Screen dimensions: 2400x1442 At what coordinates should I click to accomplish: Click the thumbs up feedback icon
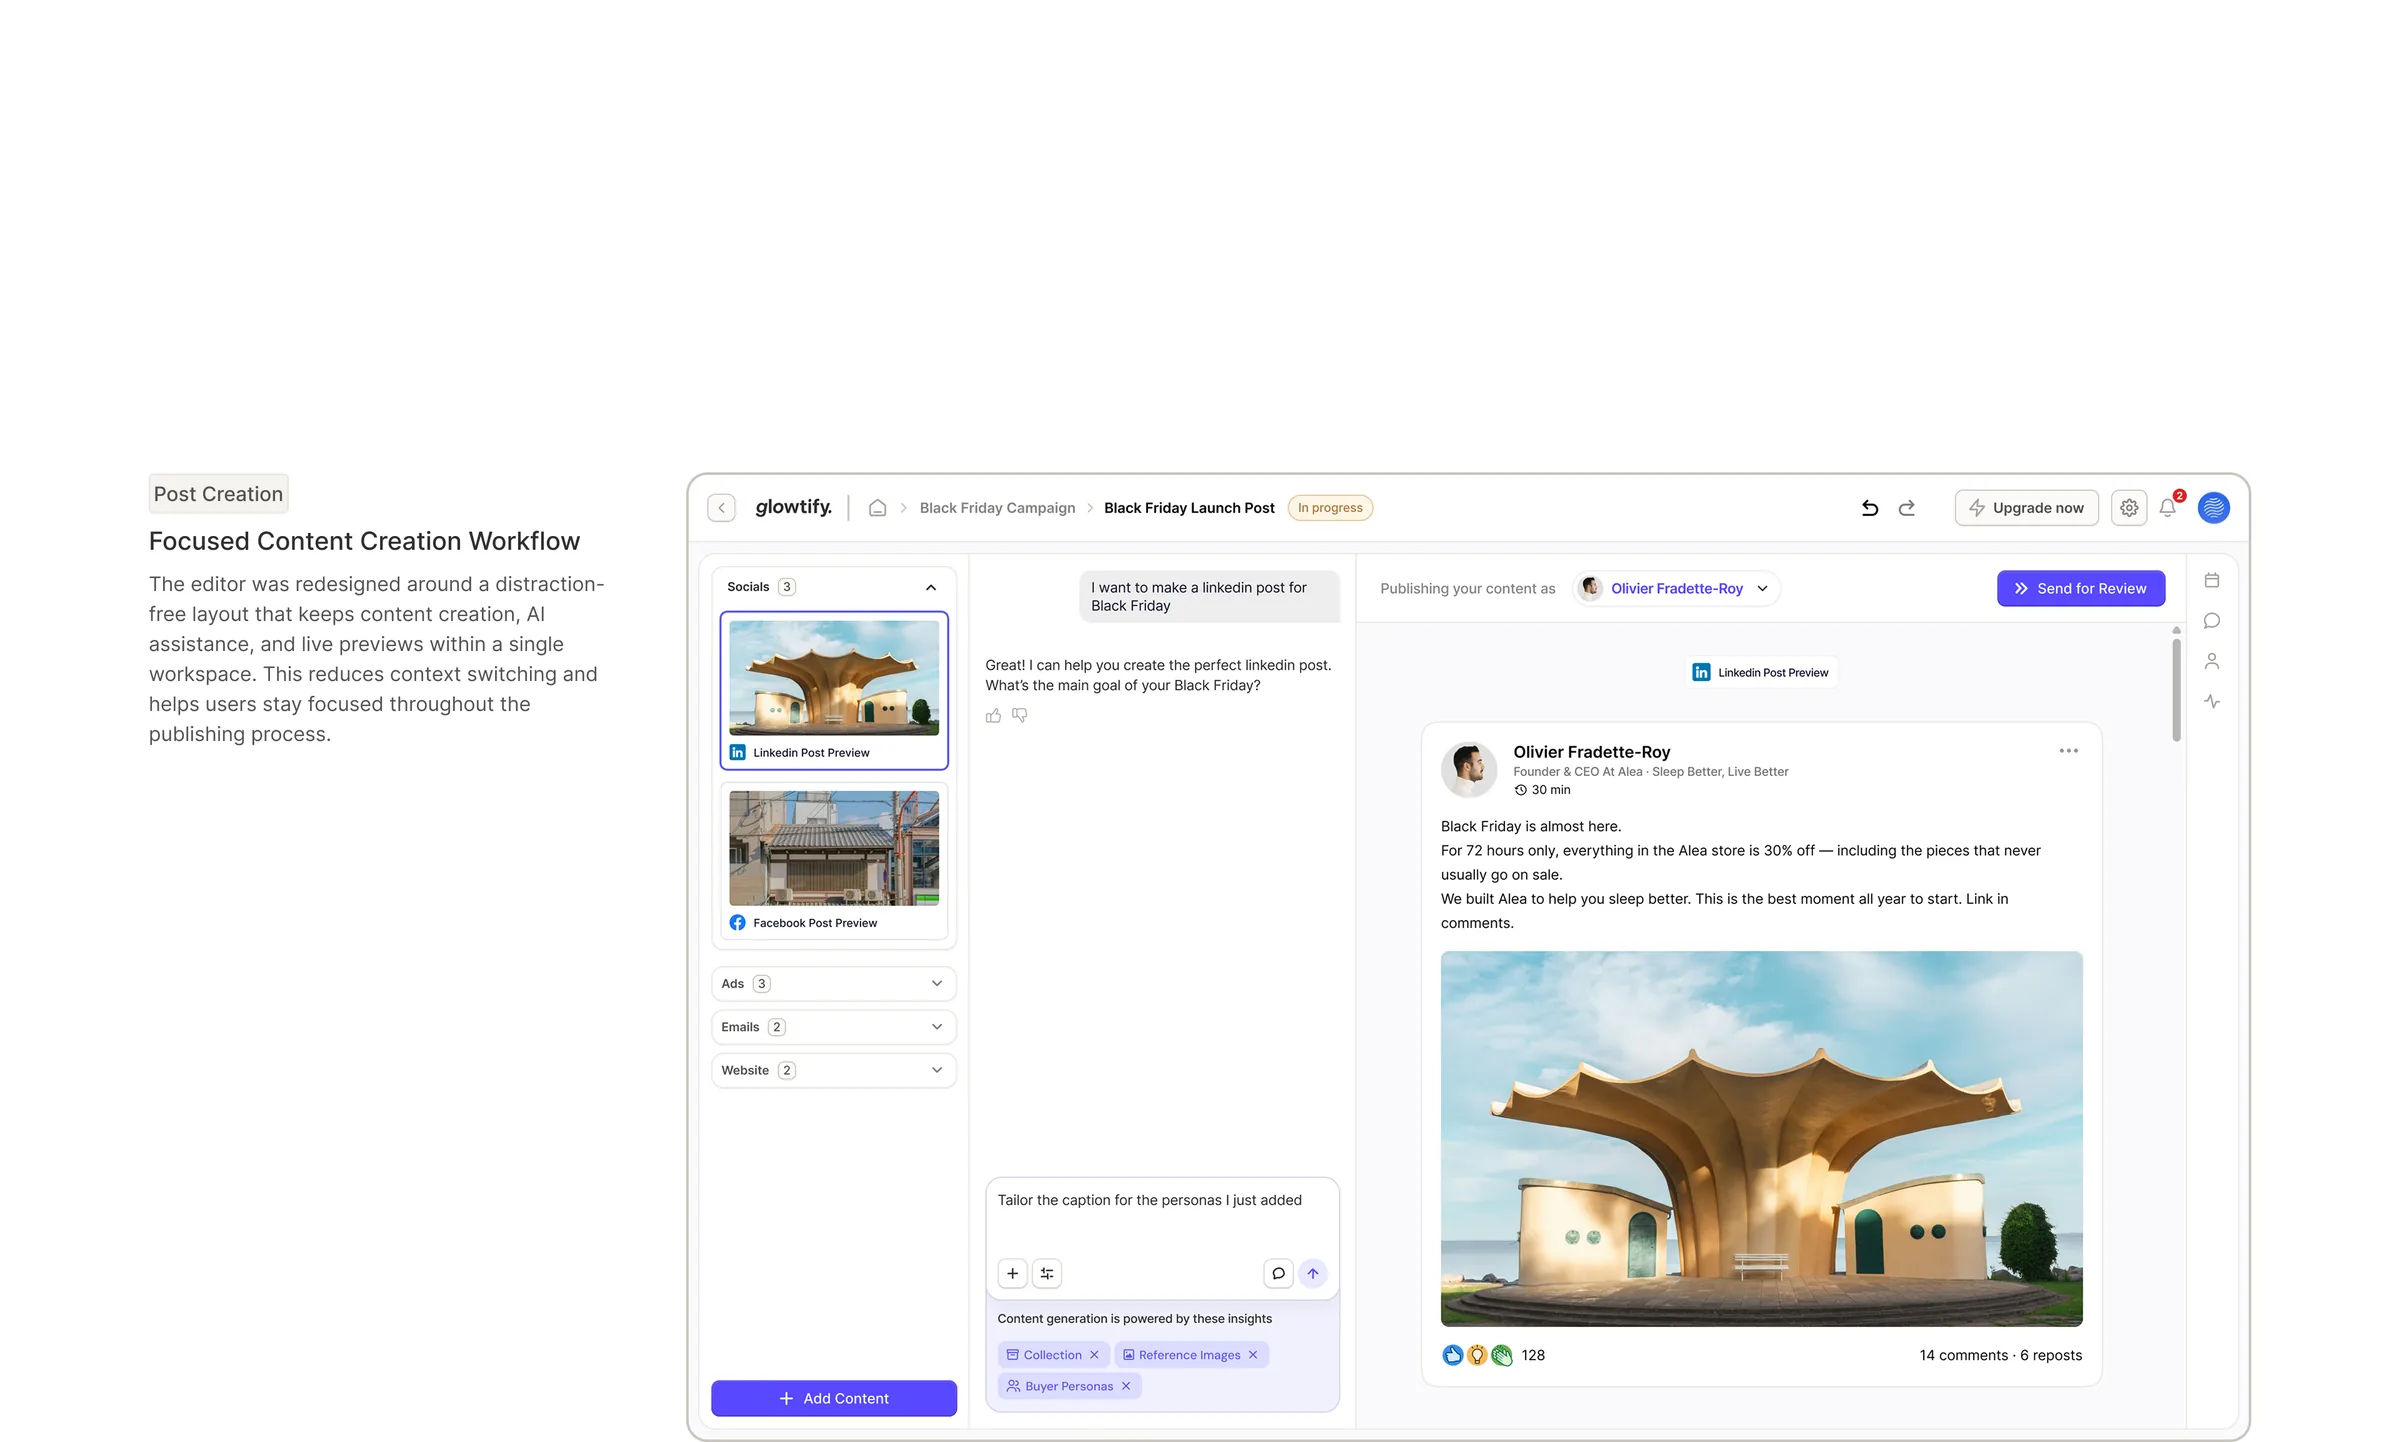click(993, 715)
